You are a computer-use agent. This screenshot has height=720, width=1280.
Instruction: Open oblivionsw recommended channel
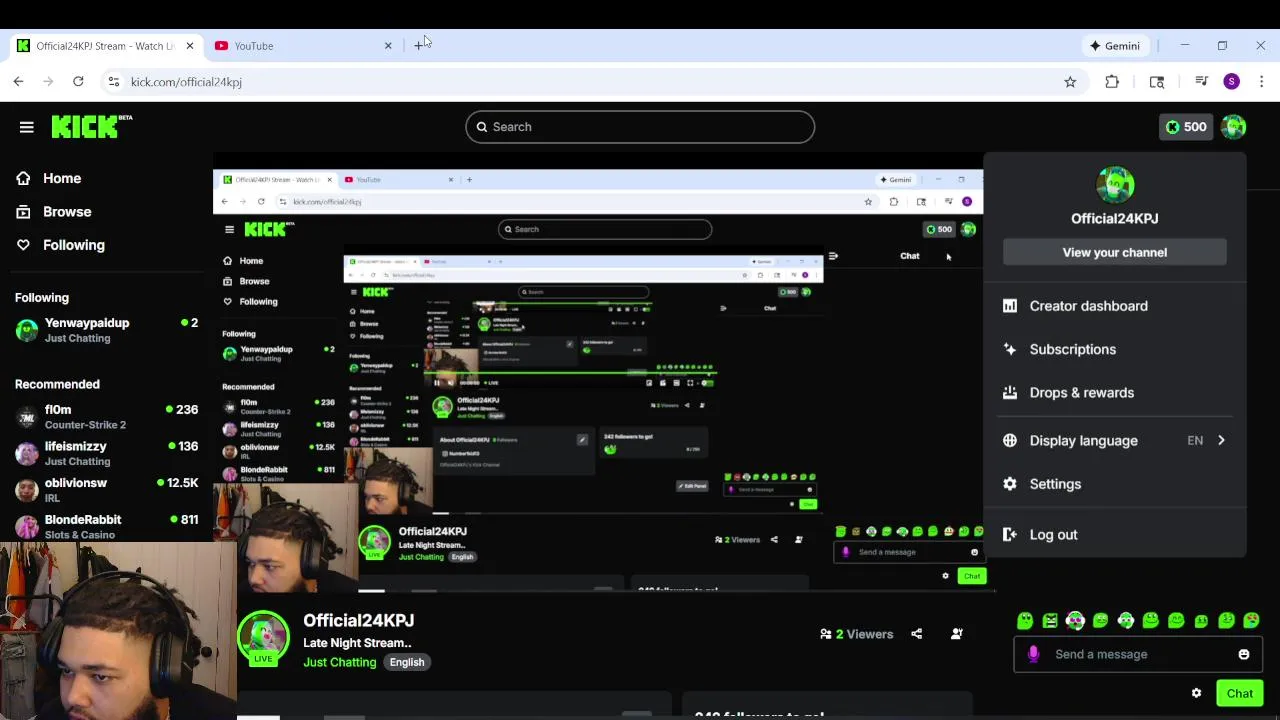pos(106,490)
